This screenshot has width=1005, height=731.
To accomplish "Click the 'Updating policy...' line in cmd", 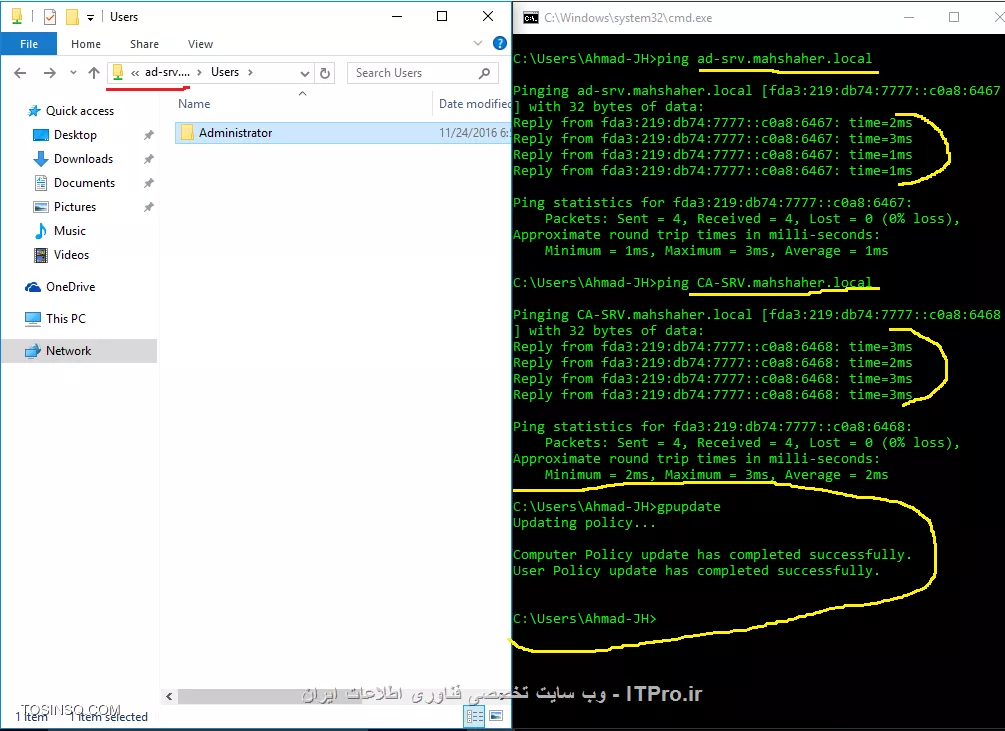I will click(x=584, y=523).
